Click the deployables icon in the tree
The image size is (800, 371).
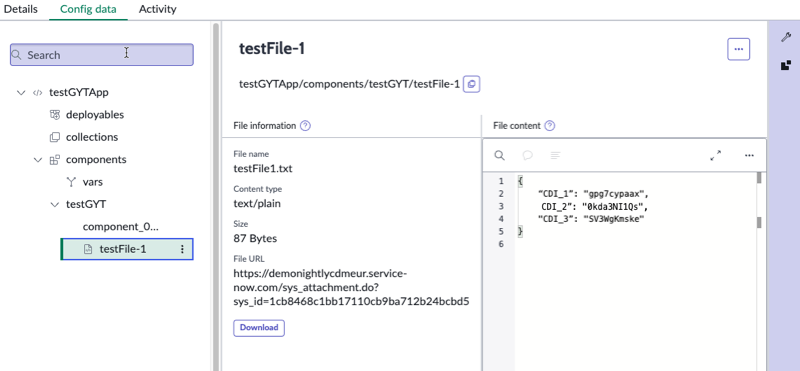[55, 115]
